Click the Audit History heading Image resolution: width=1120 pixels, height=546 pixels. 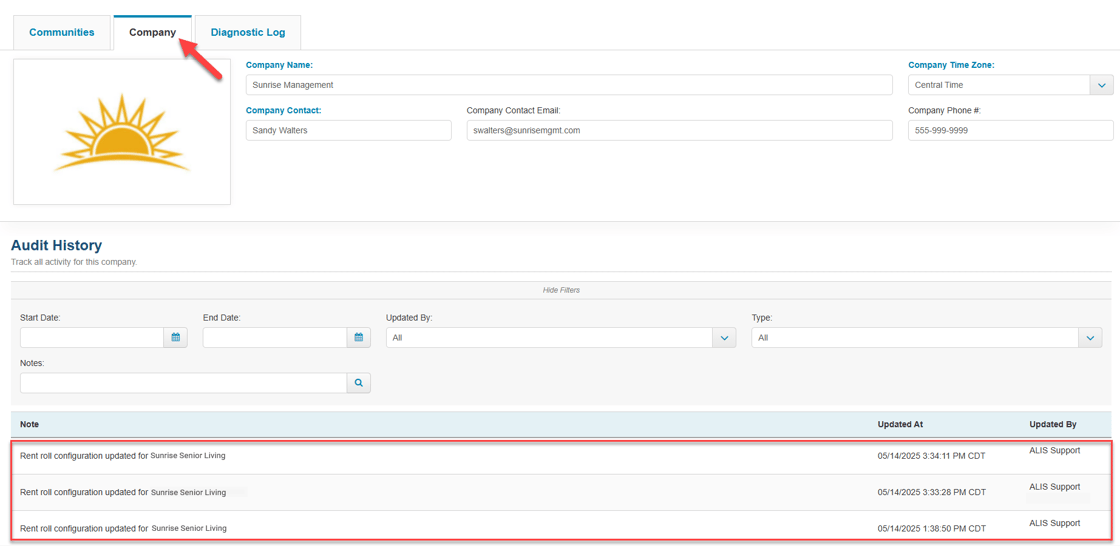click(56, 245)
